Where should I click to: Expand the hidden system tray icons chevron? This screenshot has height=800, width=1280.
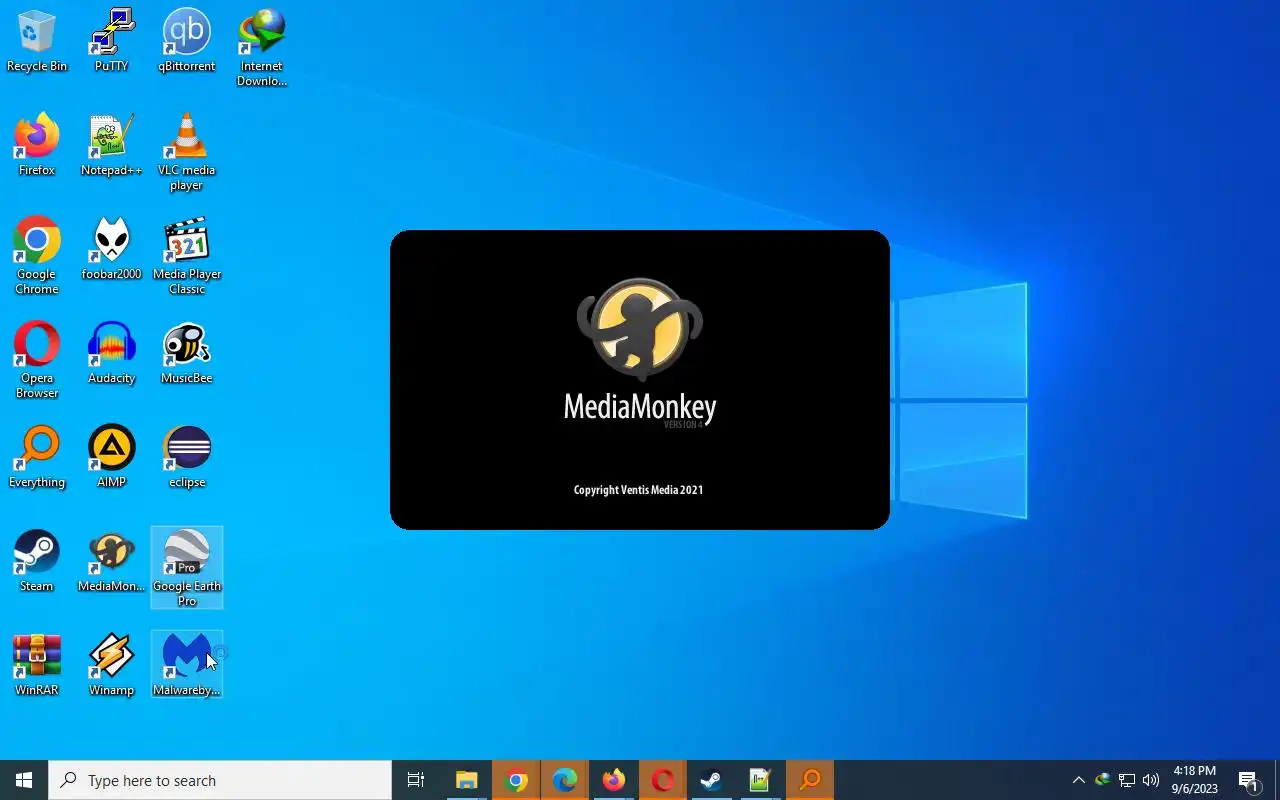(x=1078, y=780)
